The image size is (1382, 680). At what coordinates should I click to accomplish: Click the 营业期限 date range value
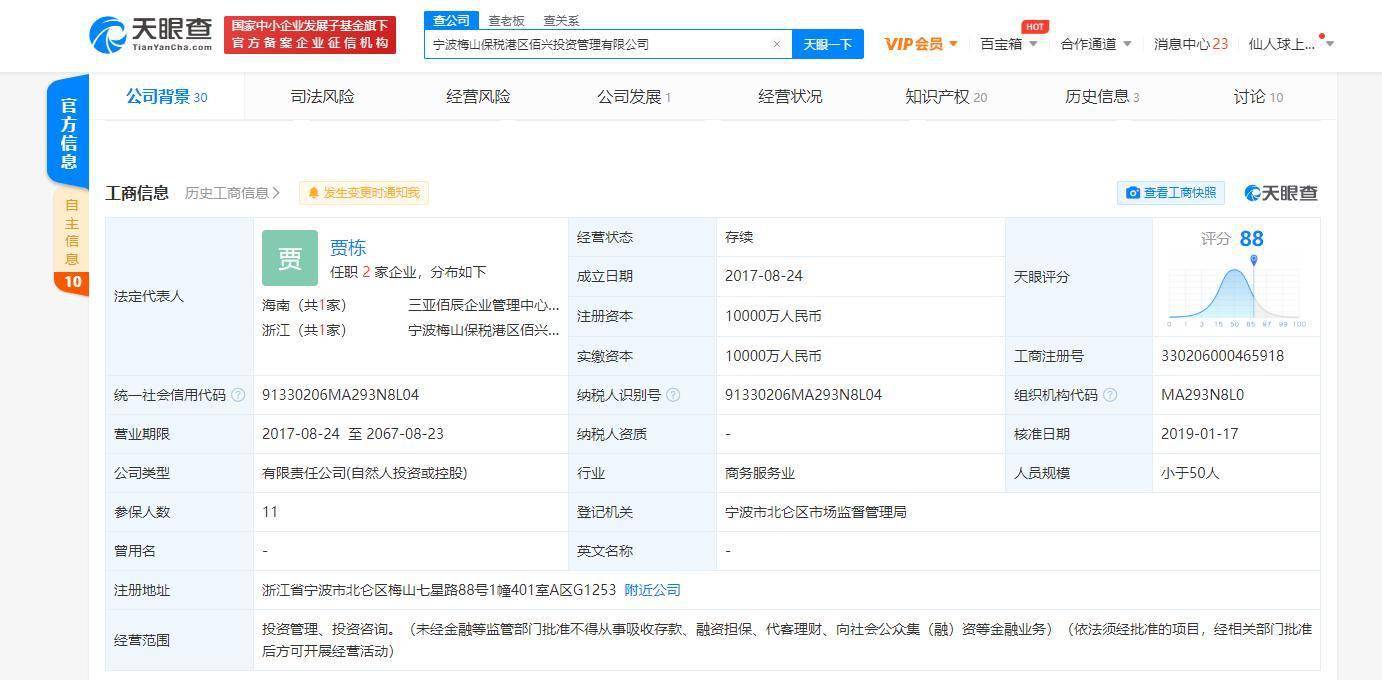click(353, 434)
